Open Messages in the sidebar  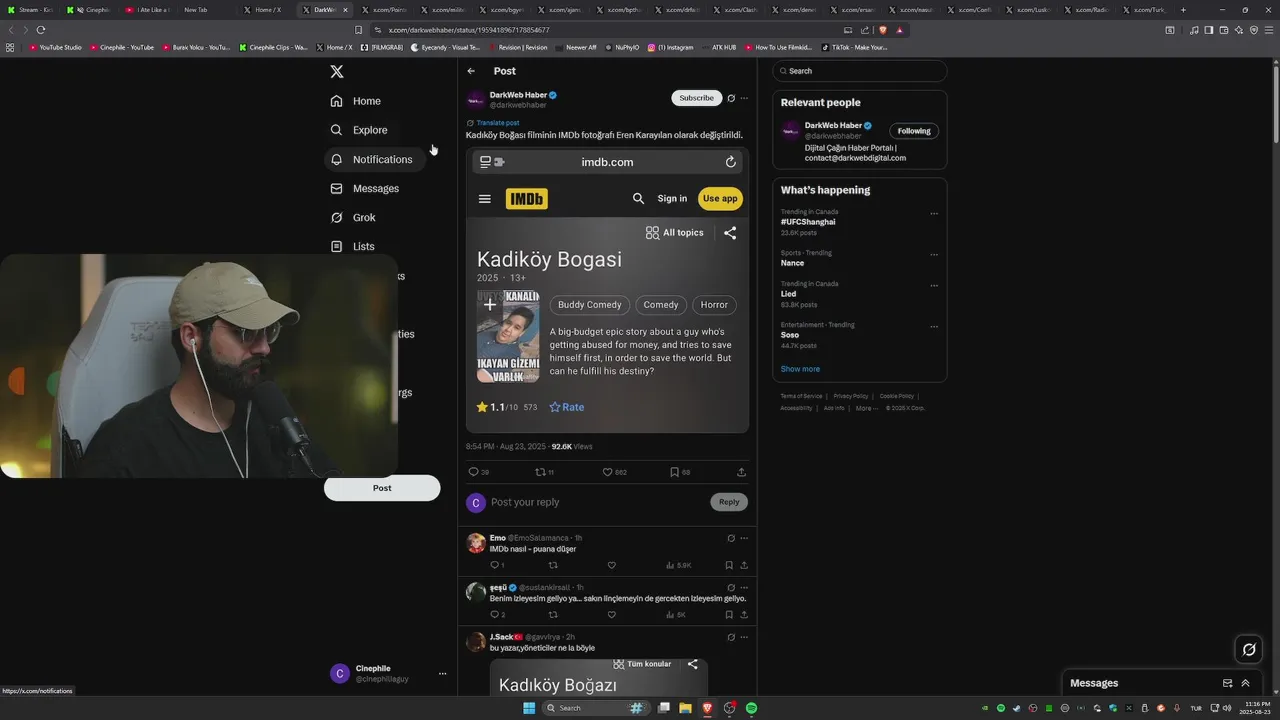pyautogui.click(x=365, y=188)
